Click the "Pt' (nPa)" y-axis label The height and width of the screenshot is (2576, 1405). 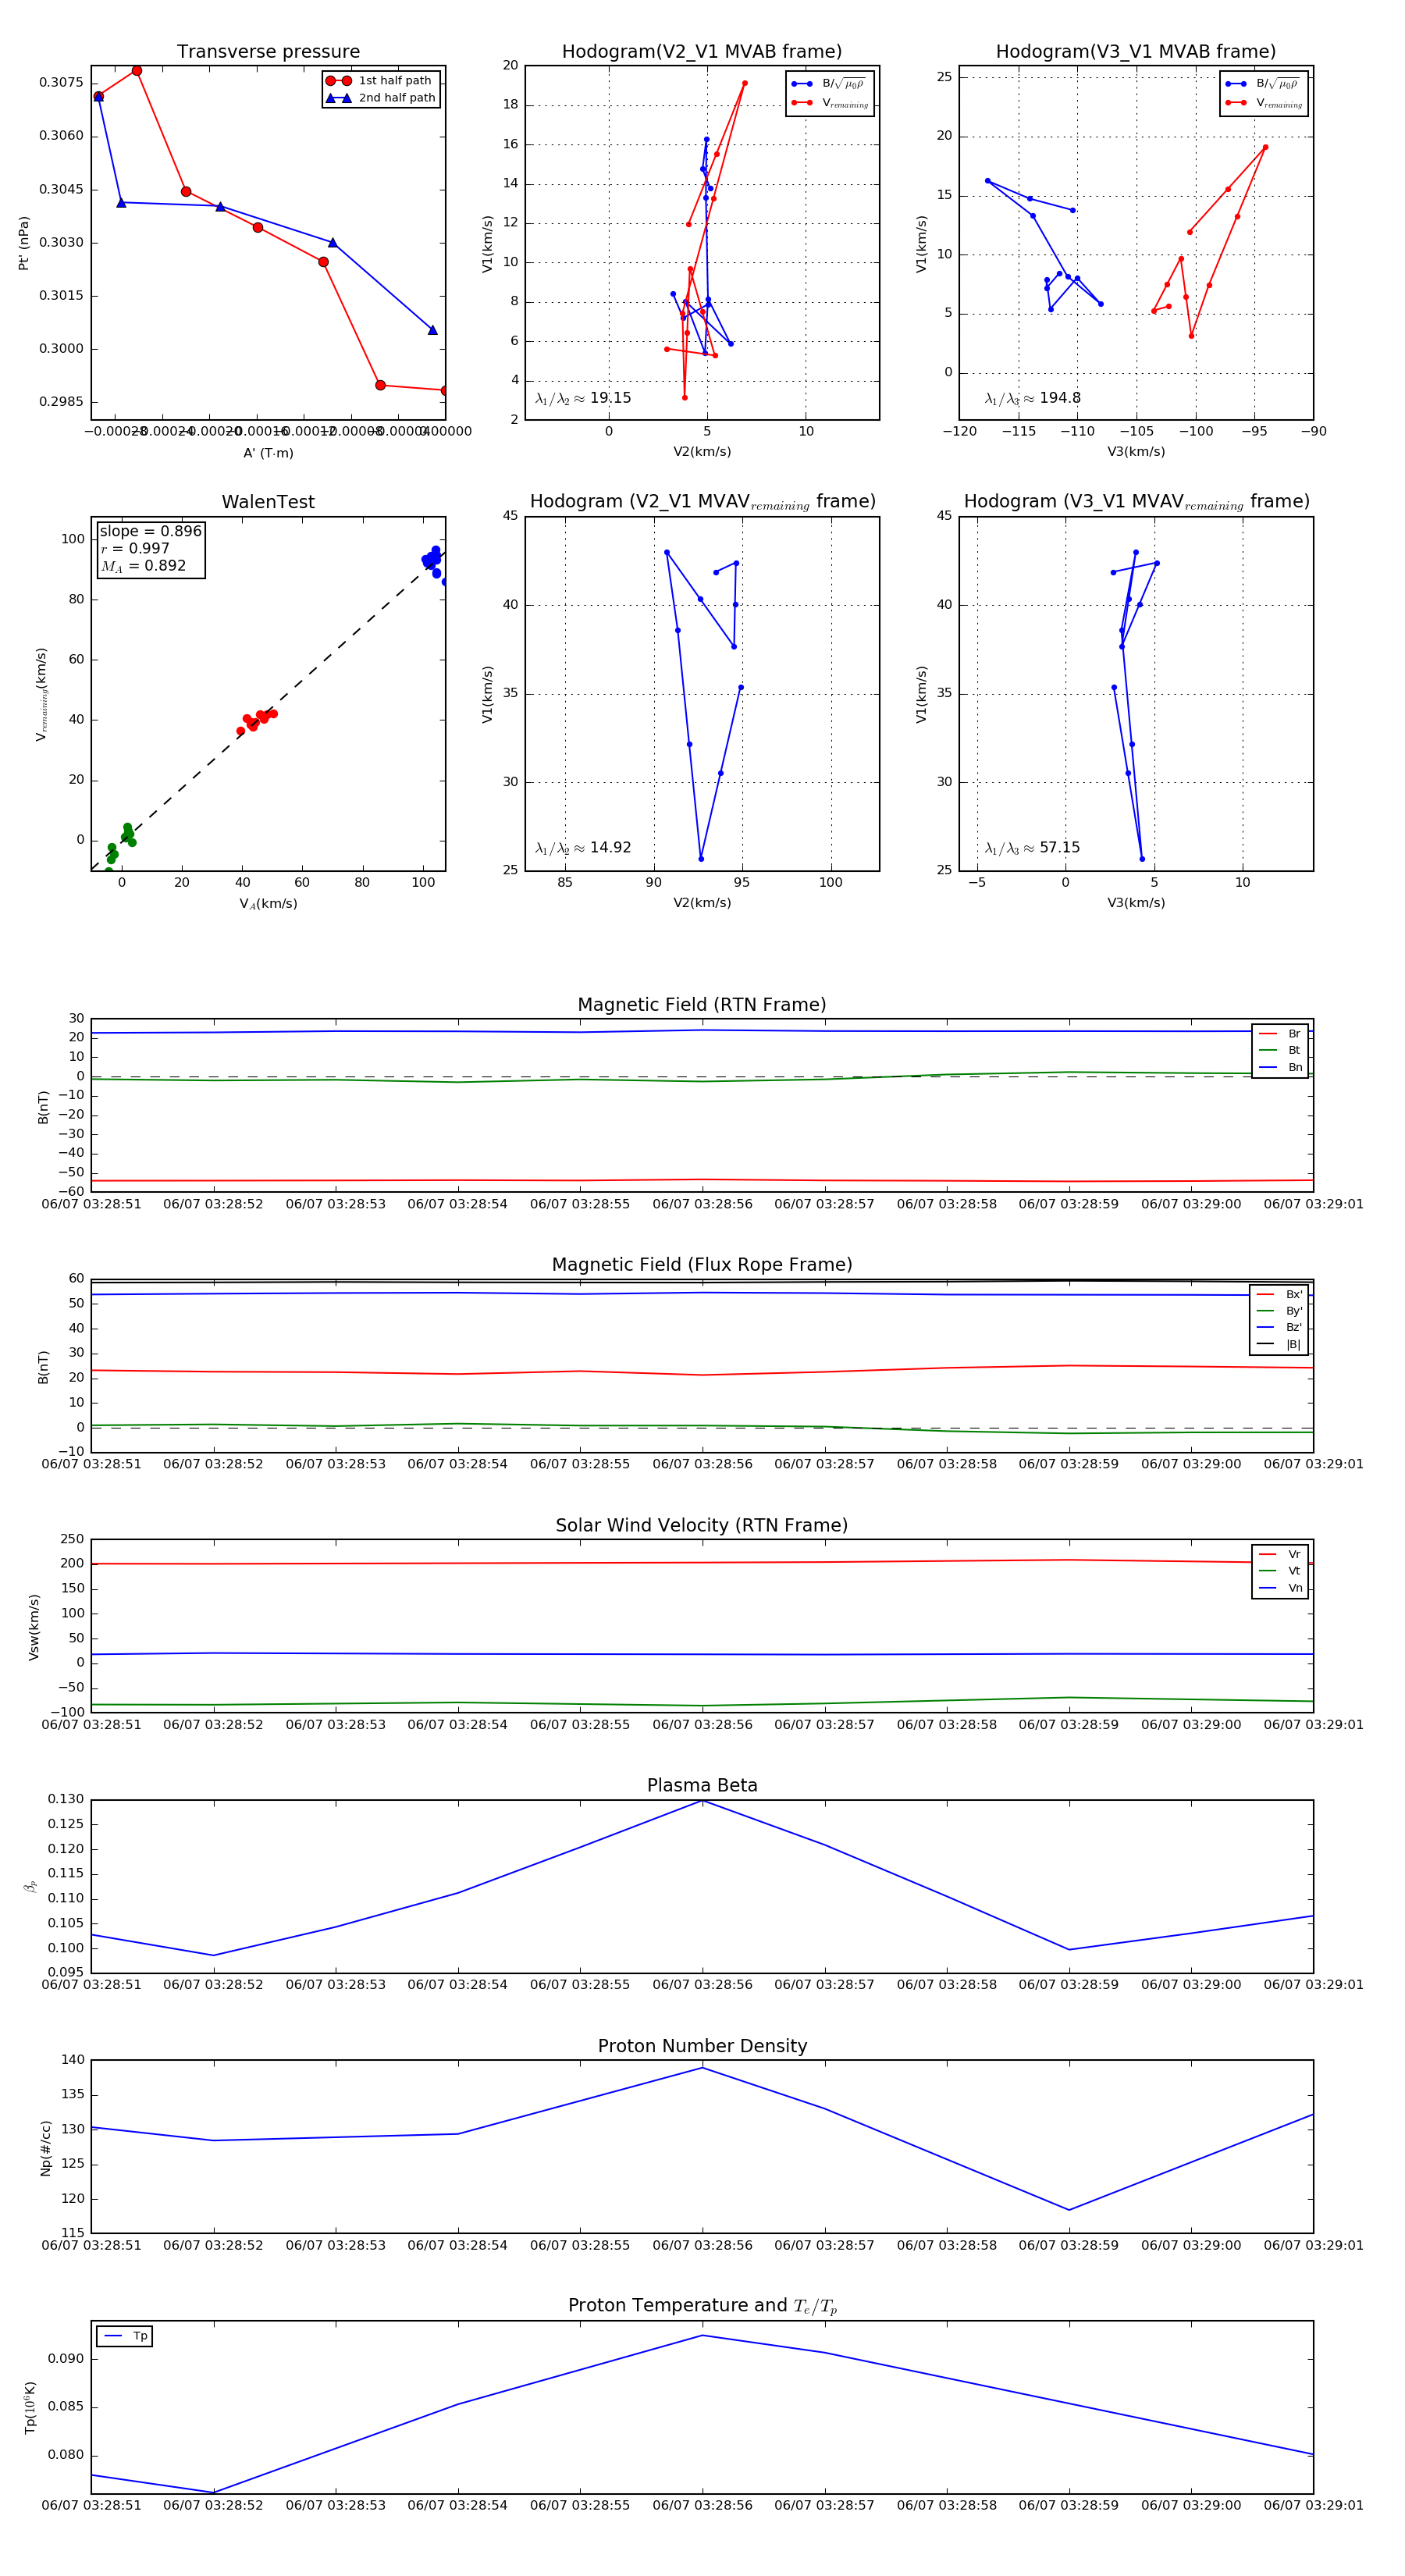tap(24, 243)
